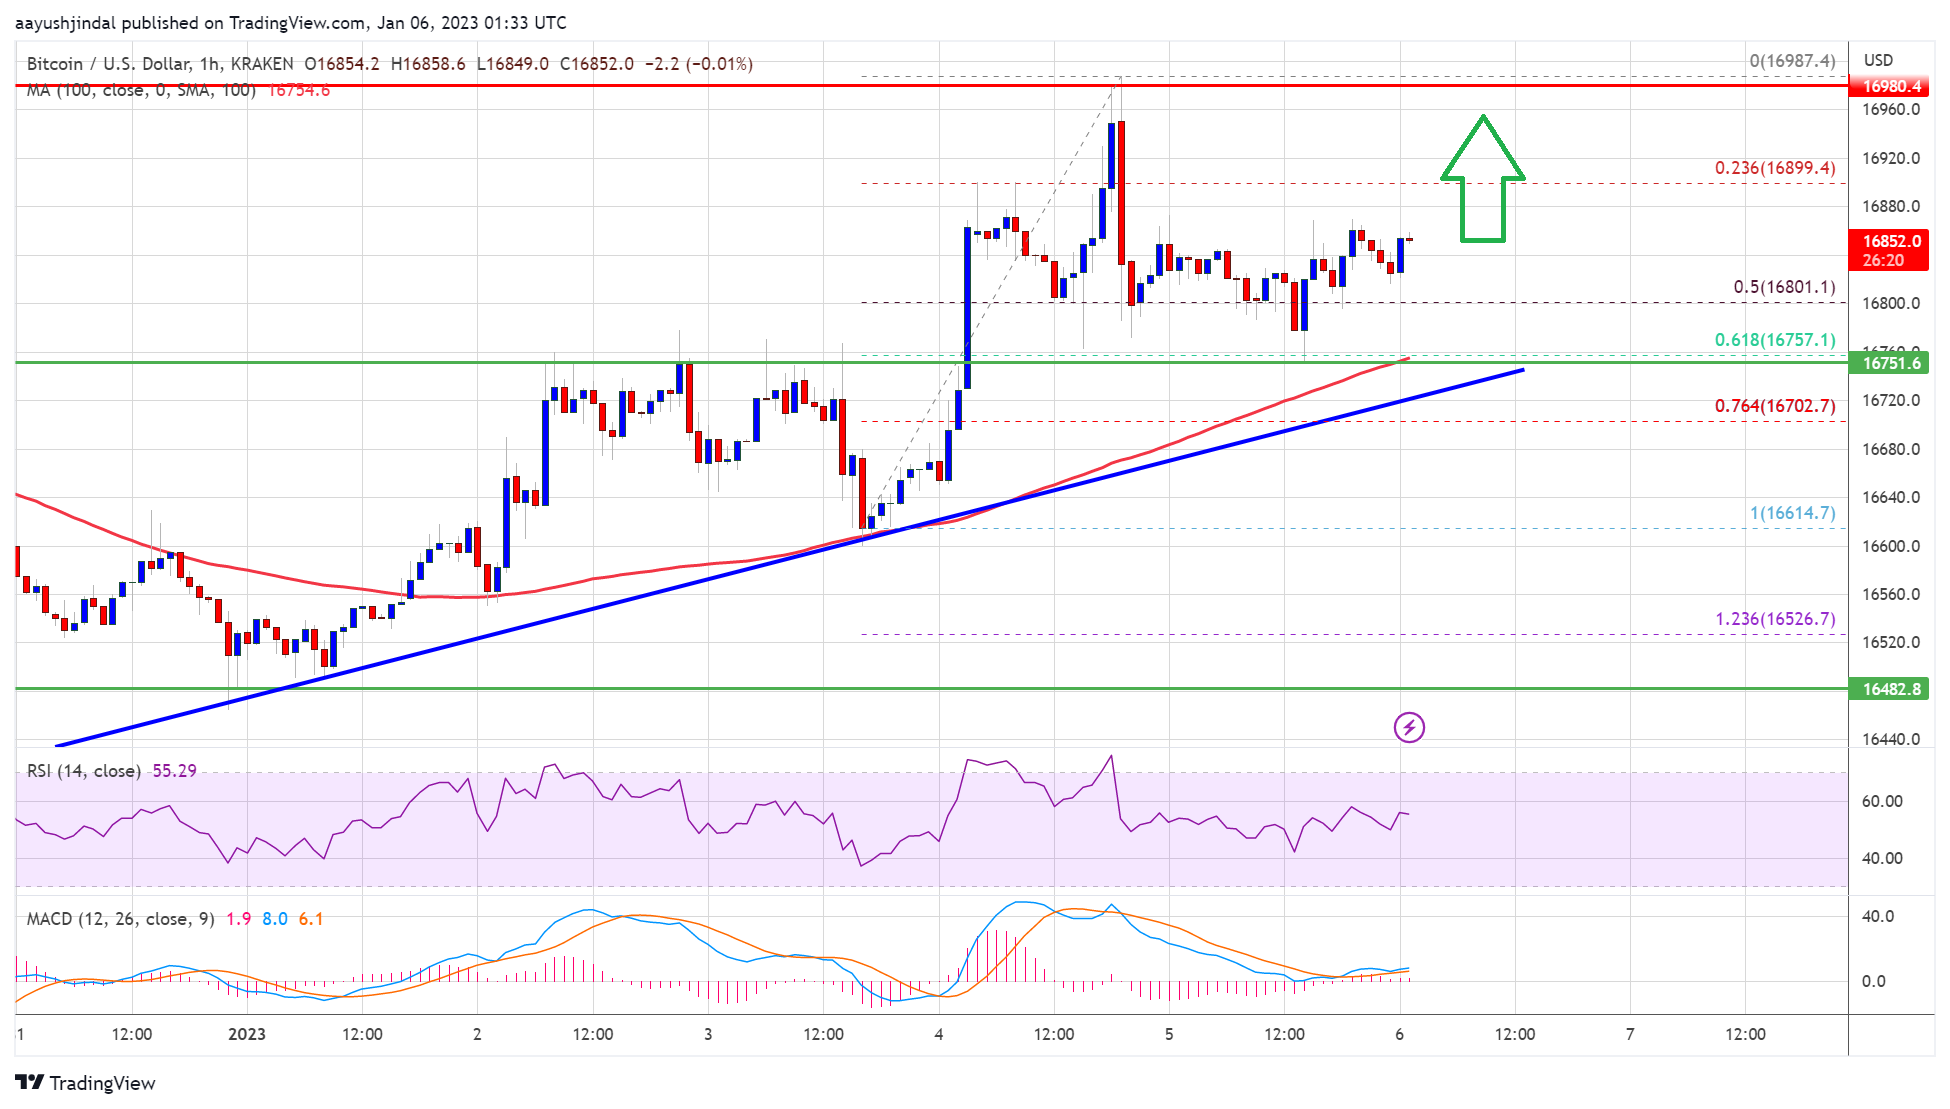Click the purple lightning bolt event icon
The width and height of the screenshot is (1950, 1109).
click(1409, 727)
